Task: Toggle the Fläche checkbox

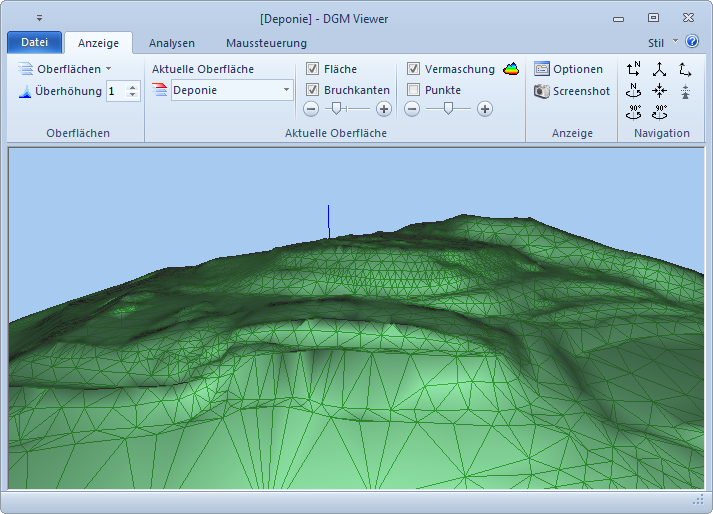Action: tap(313, 69)
